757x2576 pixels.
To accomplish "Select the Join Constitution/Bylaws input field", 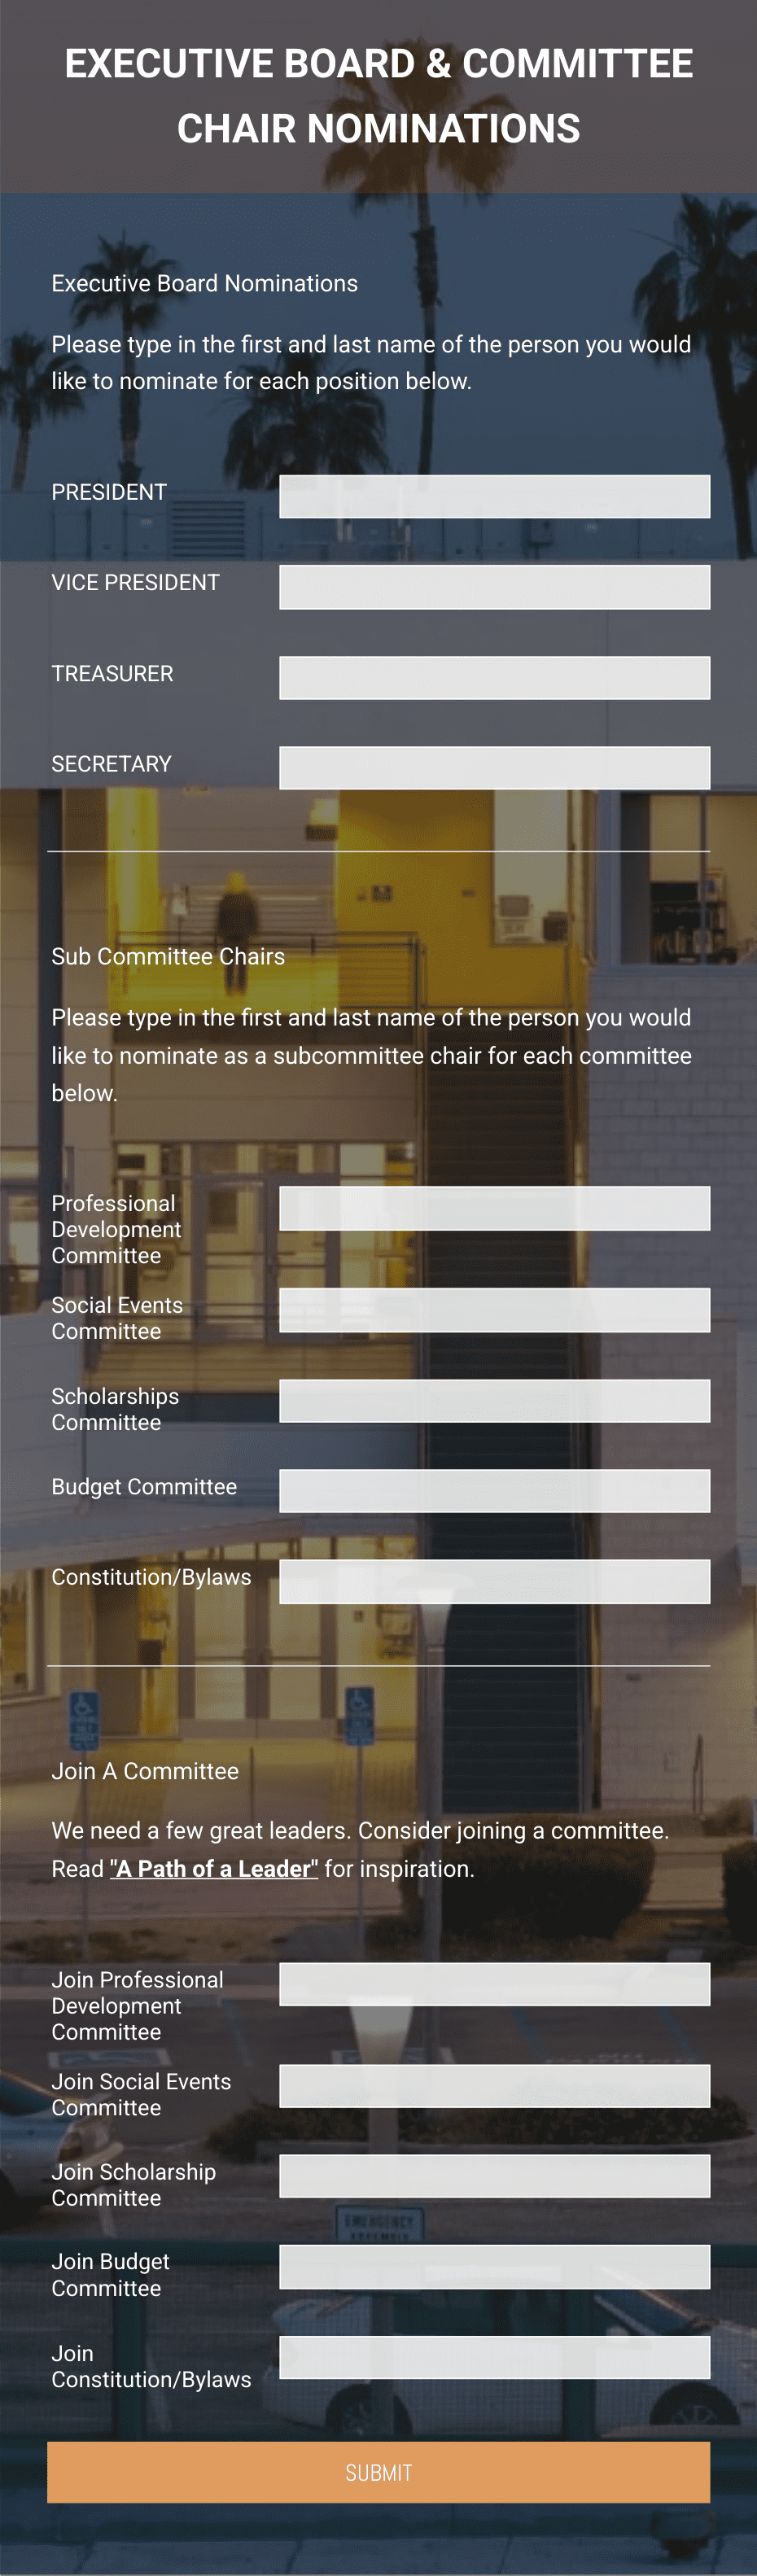I will [x=494, y=2356].
